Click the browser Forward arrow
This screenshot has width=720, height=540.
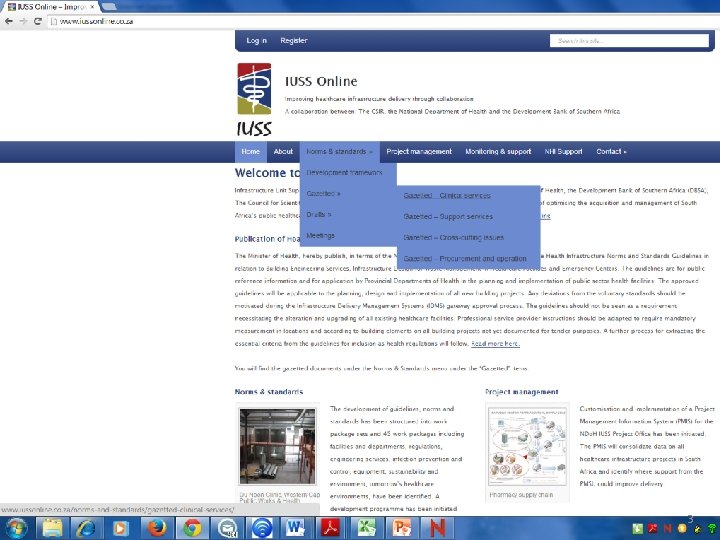click(x=23, y=21)
